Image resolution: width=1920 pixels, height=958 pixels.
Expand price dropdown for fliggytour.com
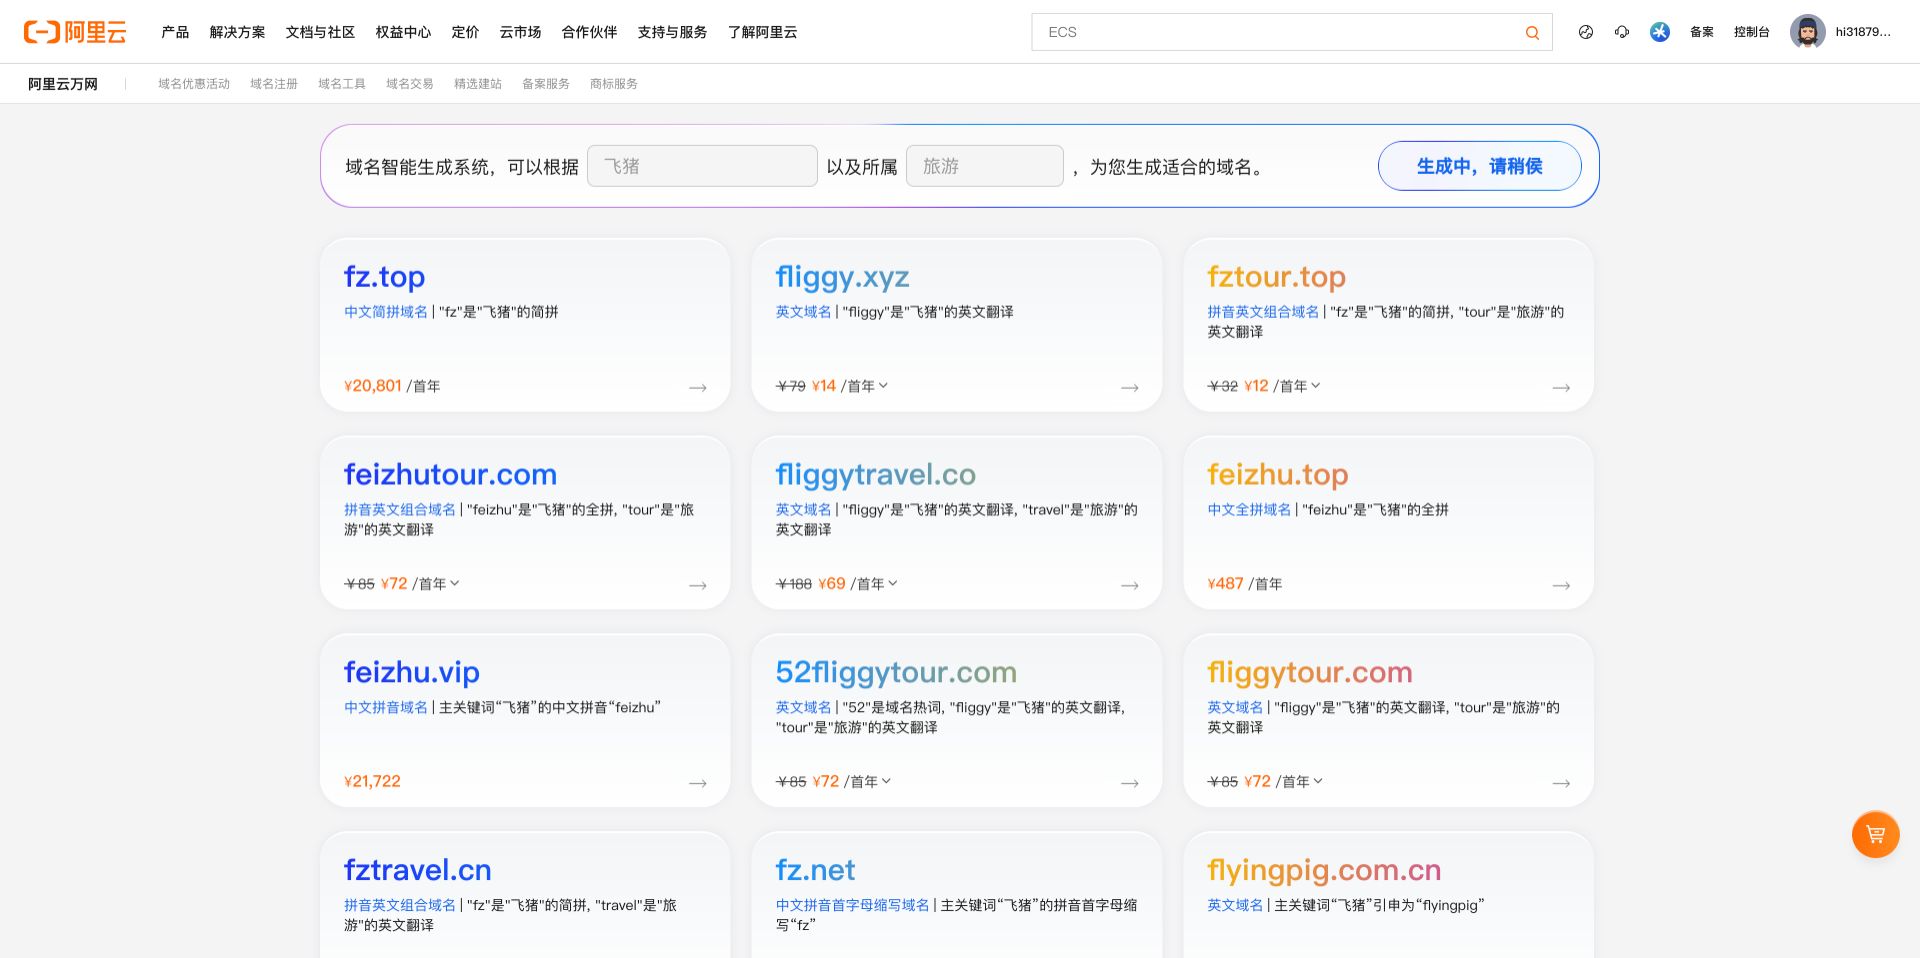pos(1318,782)
